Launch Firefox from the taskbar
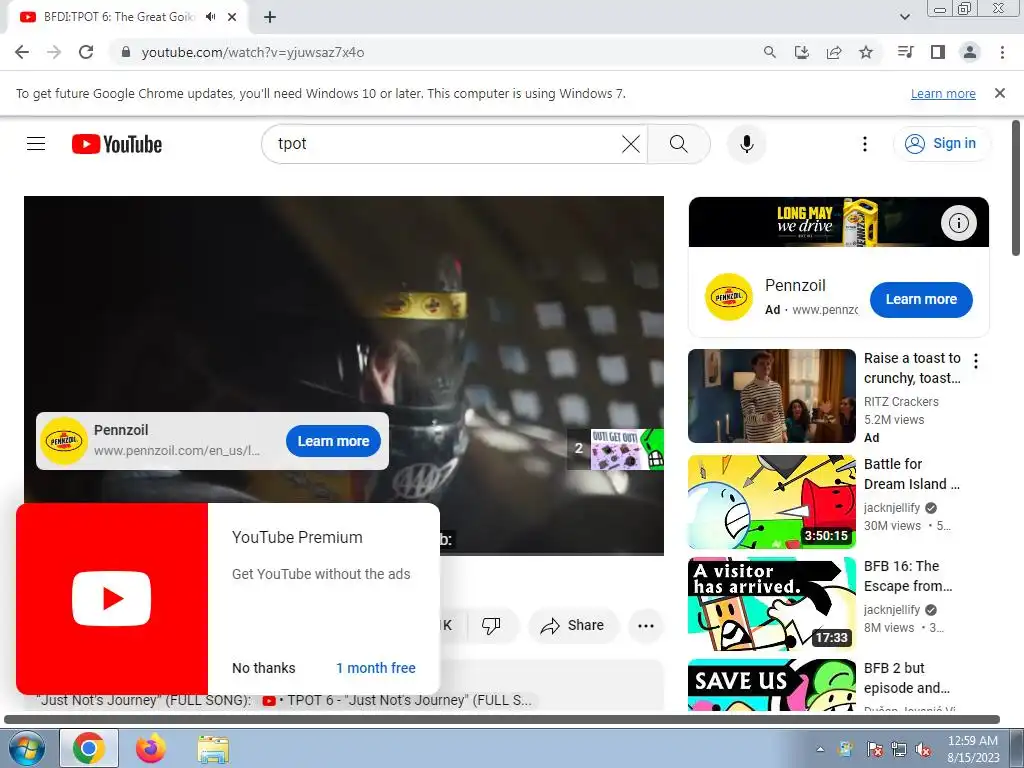 coord(151,748)
